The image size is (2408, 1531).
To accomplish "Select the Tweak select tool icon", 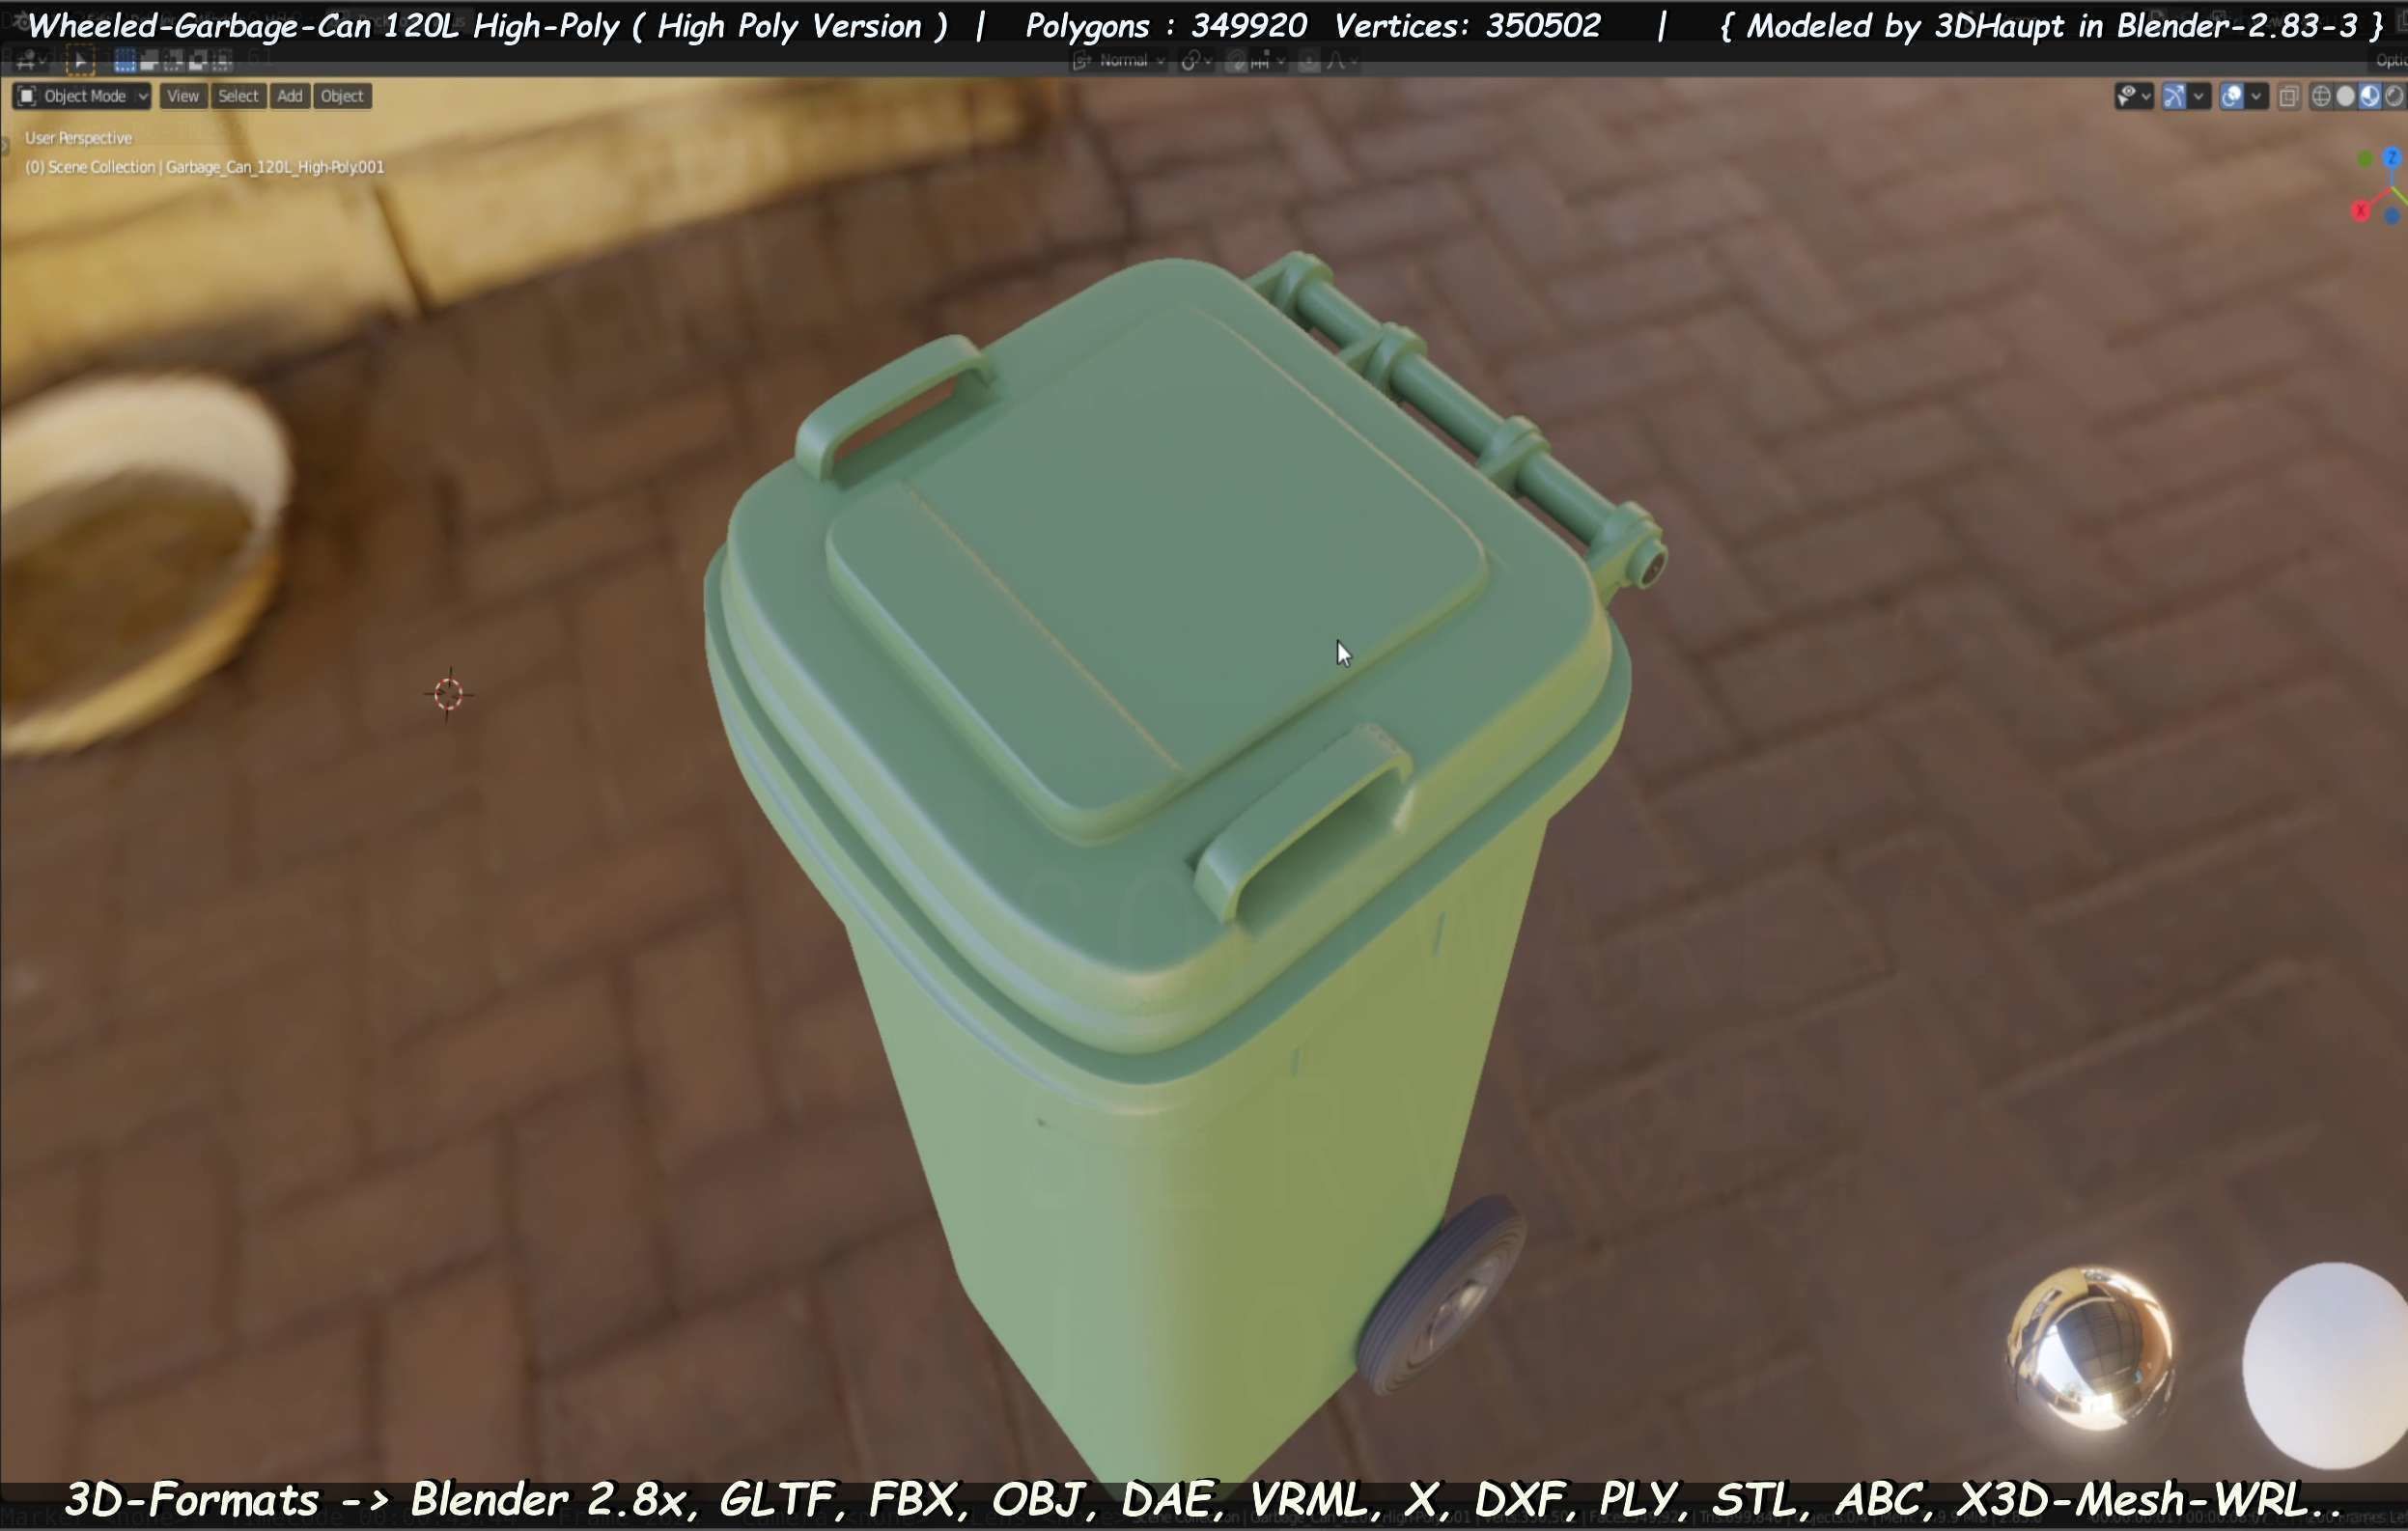I will 80,61.
